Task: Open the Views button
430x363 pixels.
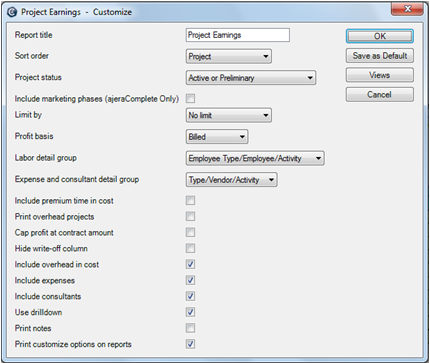Action: (x=380, y=75)
